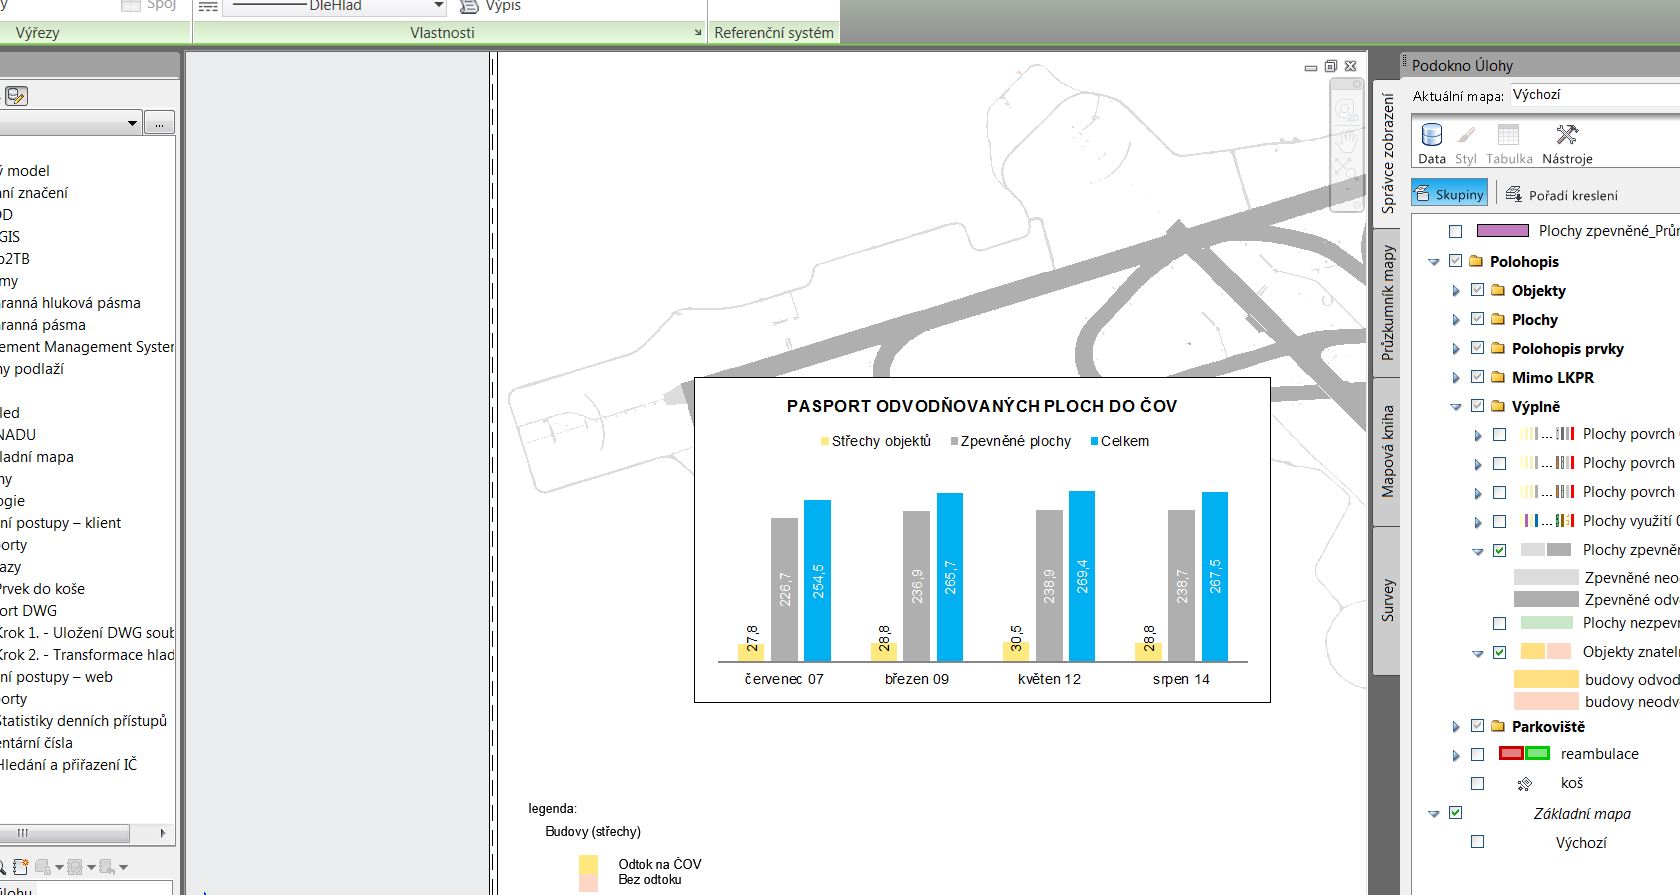The width and height of the screenshot is (1680, 895).
Task: Click the Výpis list icon in ribbon
Action: click(468, 6)
